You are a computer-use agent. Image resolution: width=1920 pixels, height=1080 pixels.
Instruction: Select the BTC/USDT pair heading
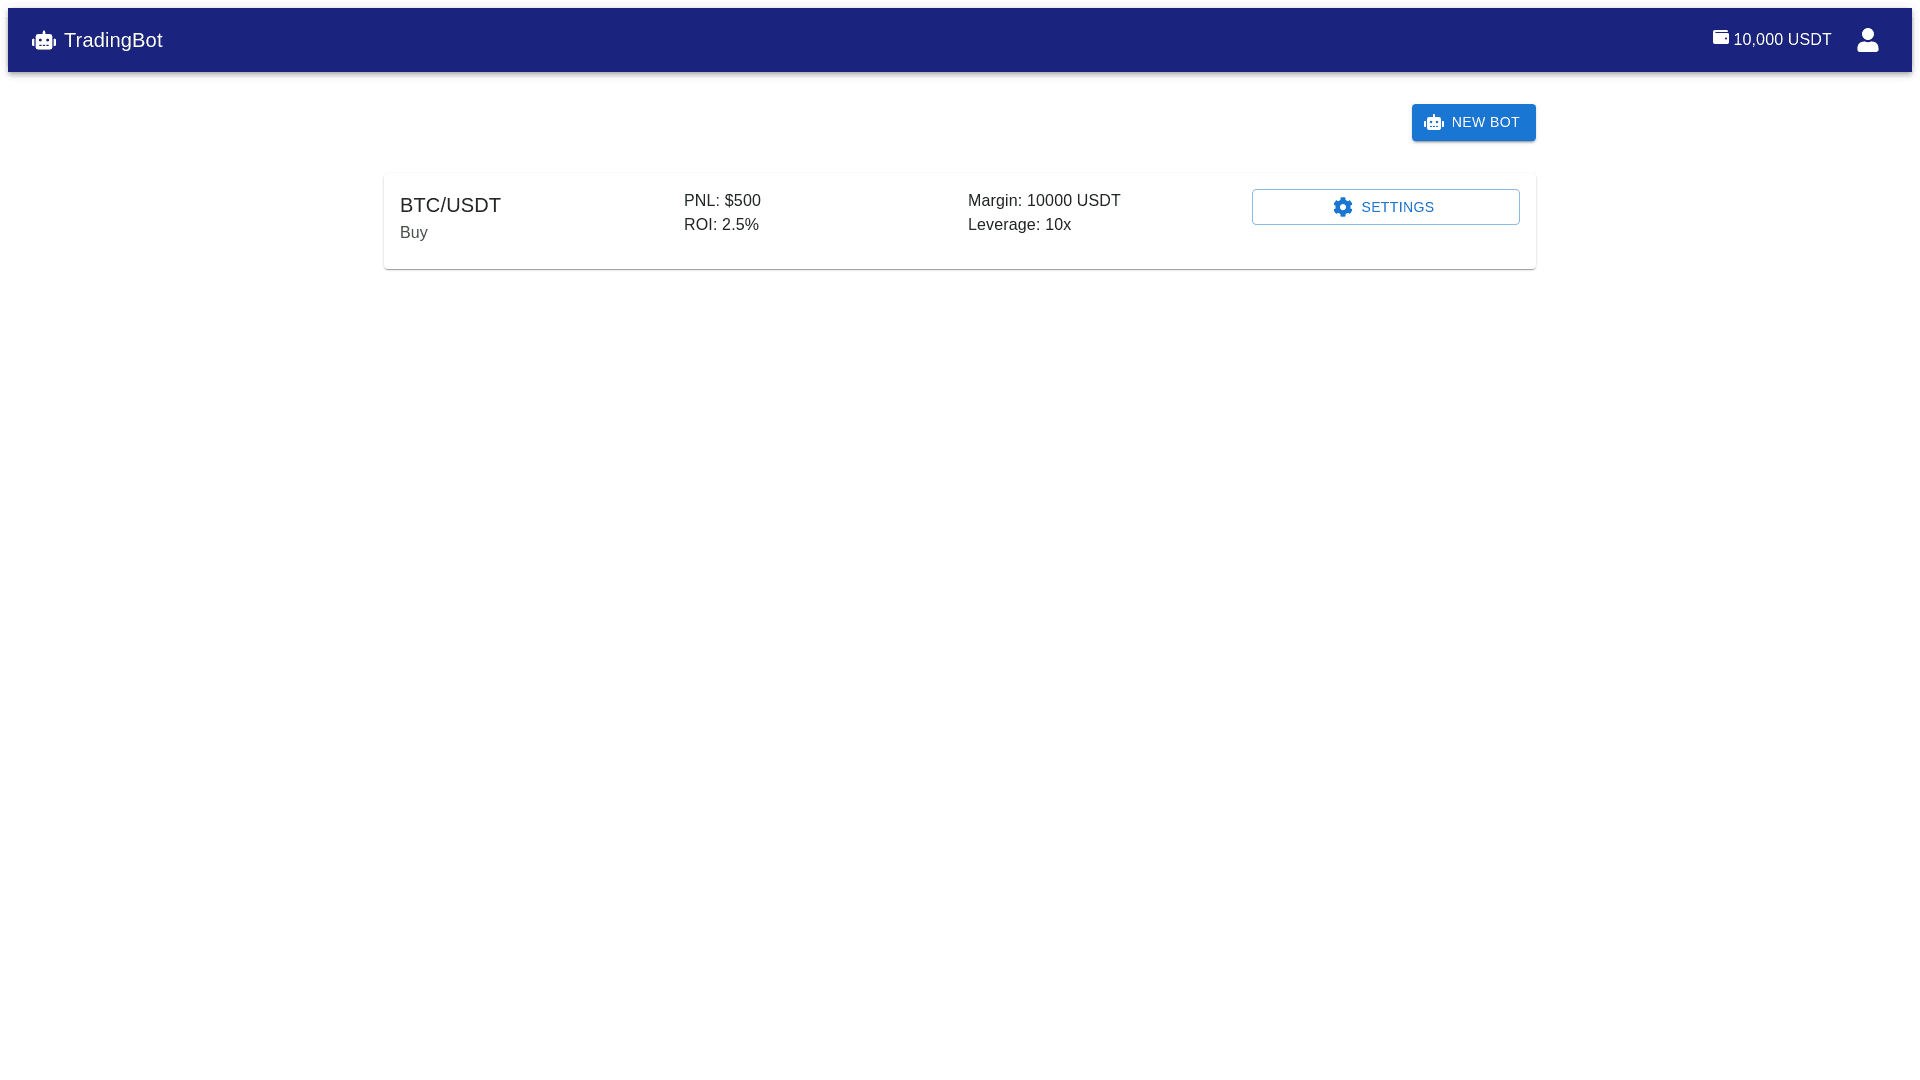[450, 205]
